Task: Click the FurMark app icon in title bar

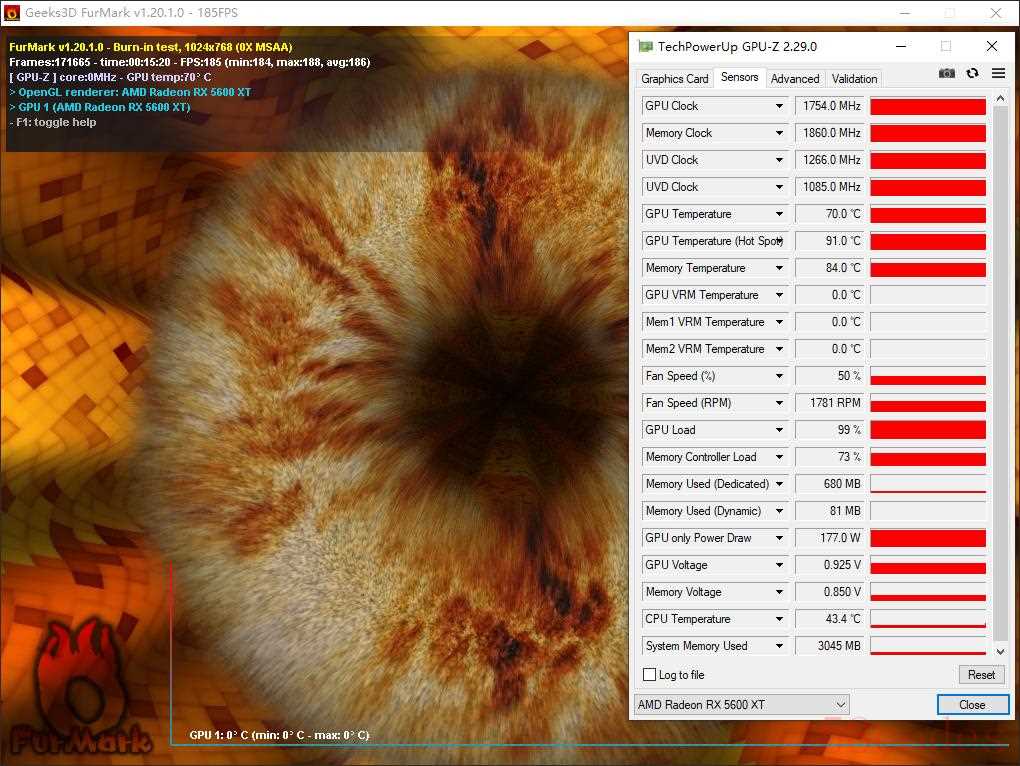Action: [x=12, y=12]
